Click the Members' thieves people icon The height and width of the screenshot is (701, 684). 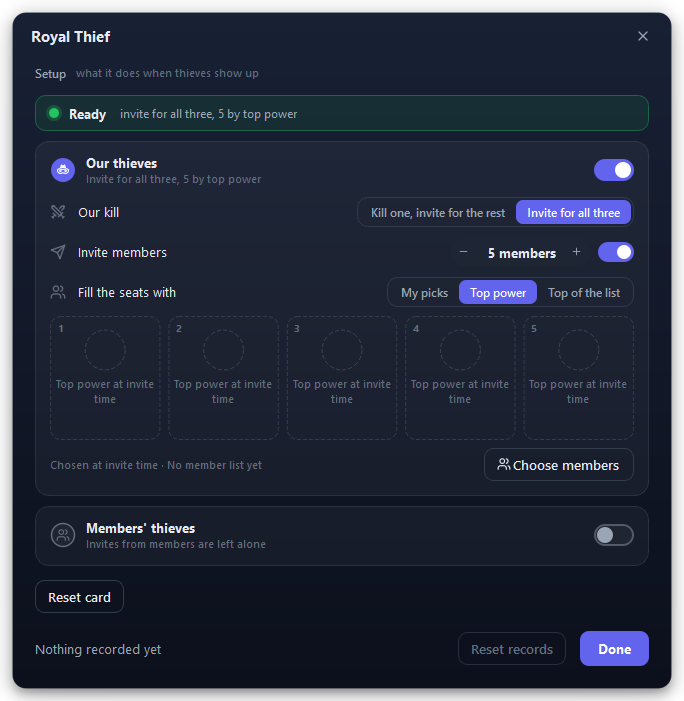pyautogui.click(x=63, y=535)
